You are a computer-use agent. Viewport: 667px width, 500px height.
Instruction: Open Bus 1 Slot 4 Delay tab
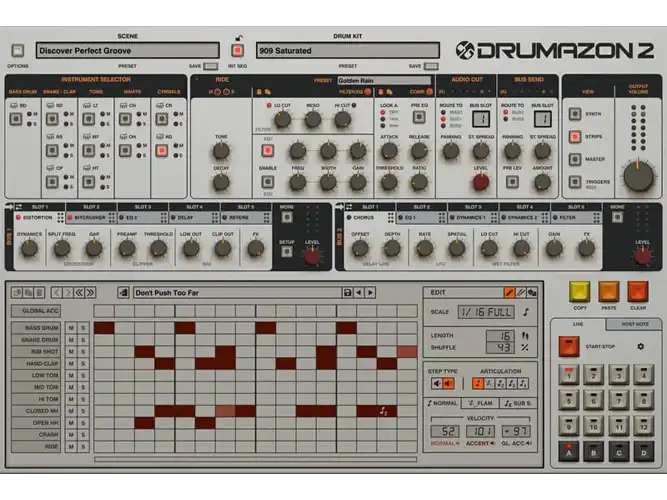(x=194, y=217)
